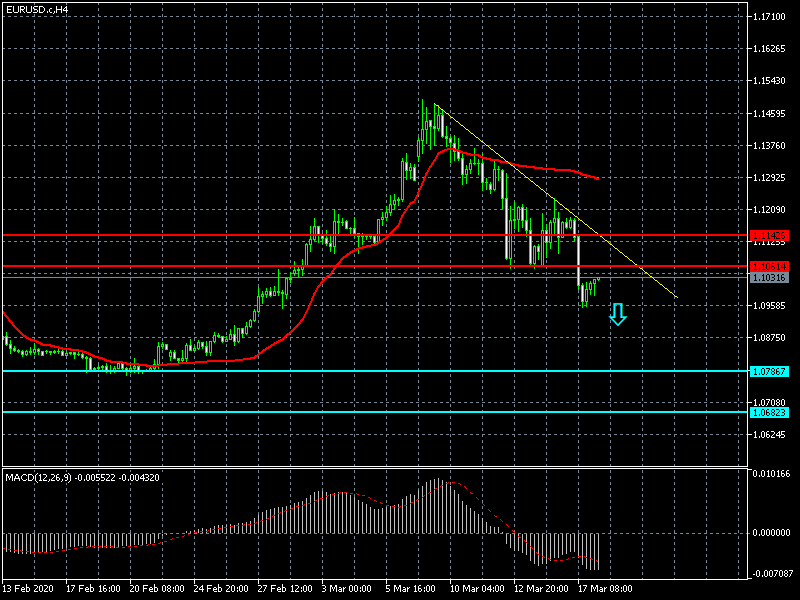Click the cyan 1.06823 price label
The height and width of the screenshot is (600, 800).
(769, 412)
